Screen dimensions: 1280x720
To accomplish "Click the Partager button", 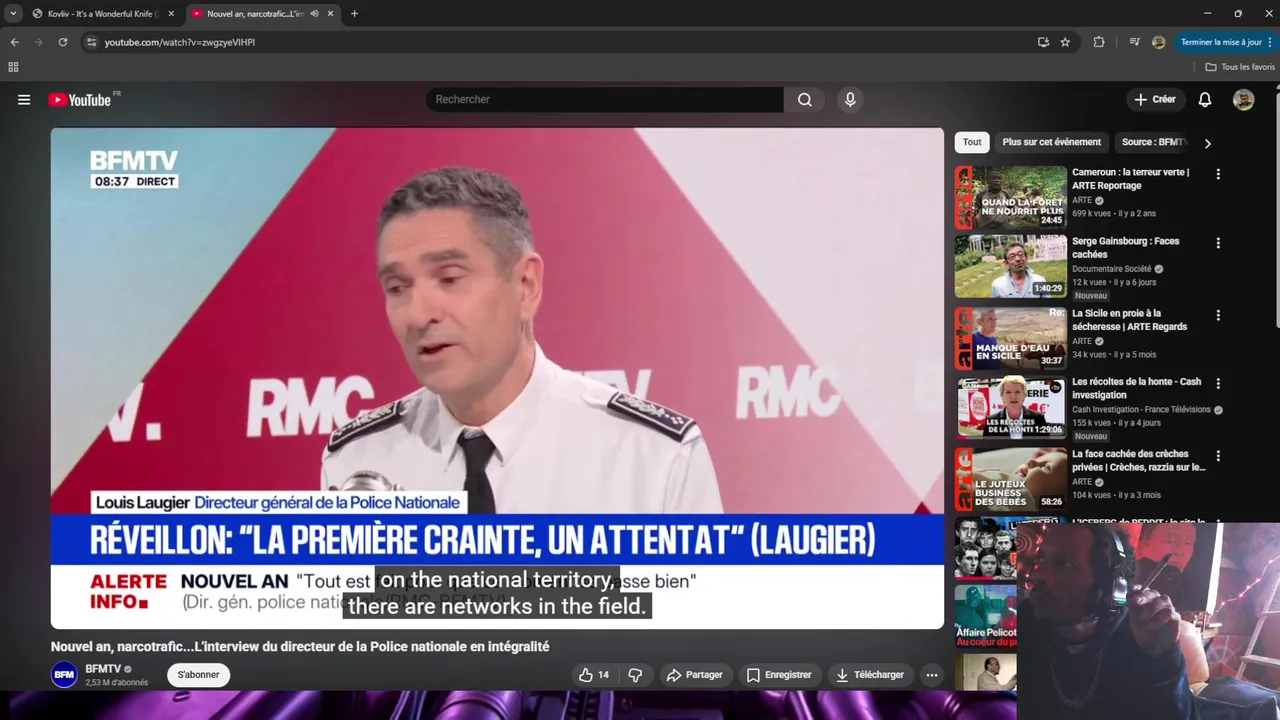I will pyautogui.click(x=694, y=675).
